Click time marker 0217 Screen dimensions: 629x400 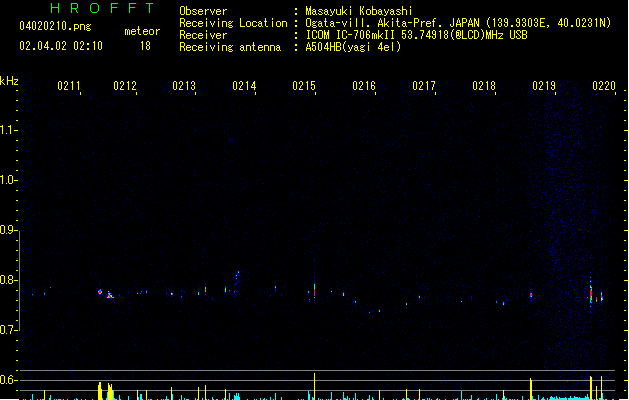[x=424, y=86]
